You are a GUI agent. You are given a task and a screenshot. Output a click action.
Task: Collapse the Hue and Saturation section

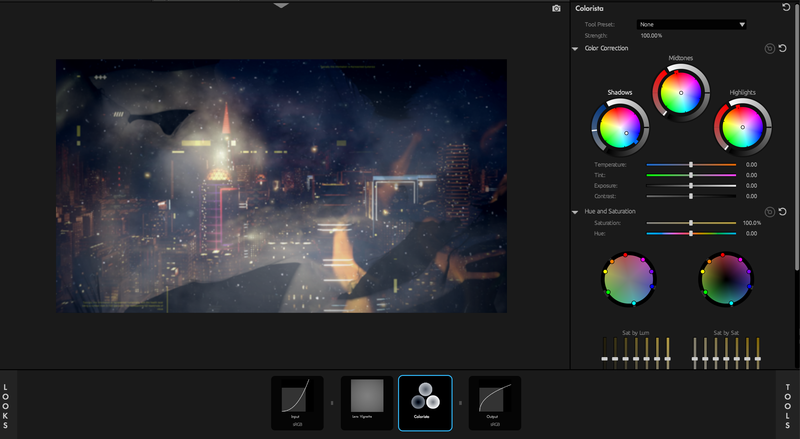pyautogui.click(x=576, y=212)
